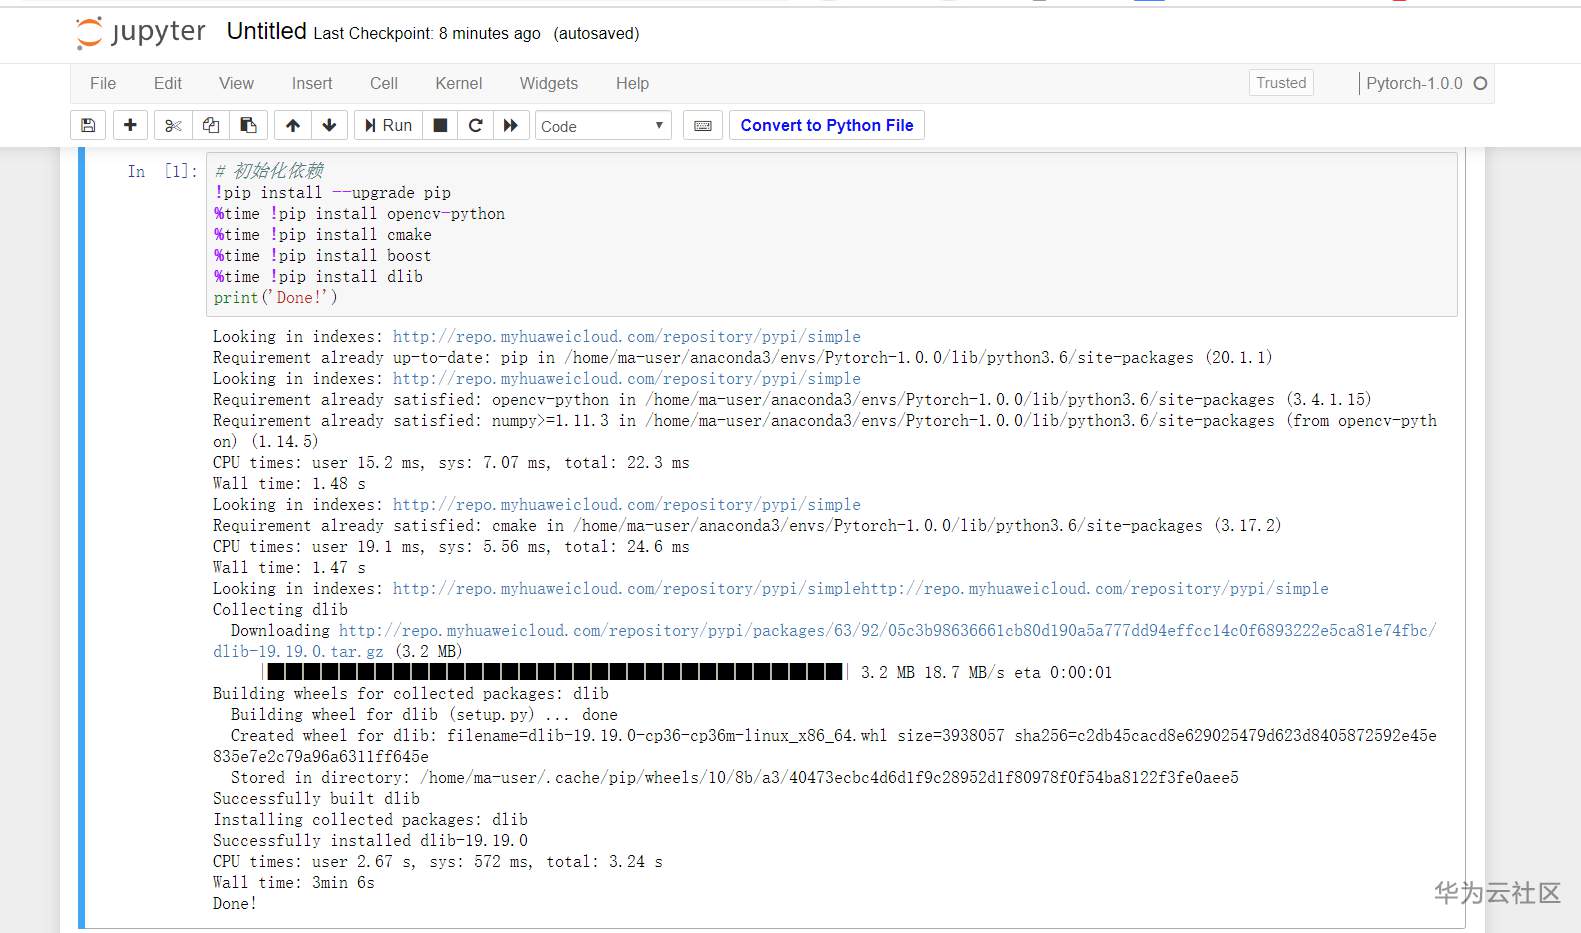Click the 'Wall time: 1.48 s' output

(x=289, y=484)
